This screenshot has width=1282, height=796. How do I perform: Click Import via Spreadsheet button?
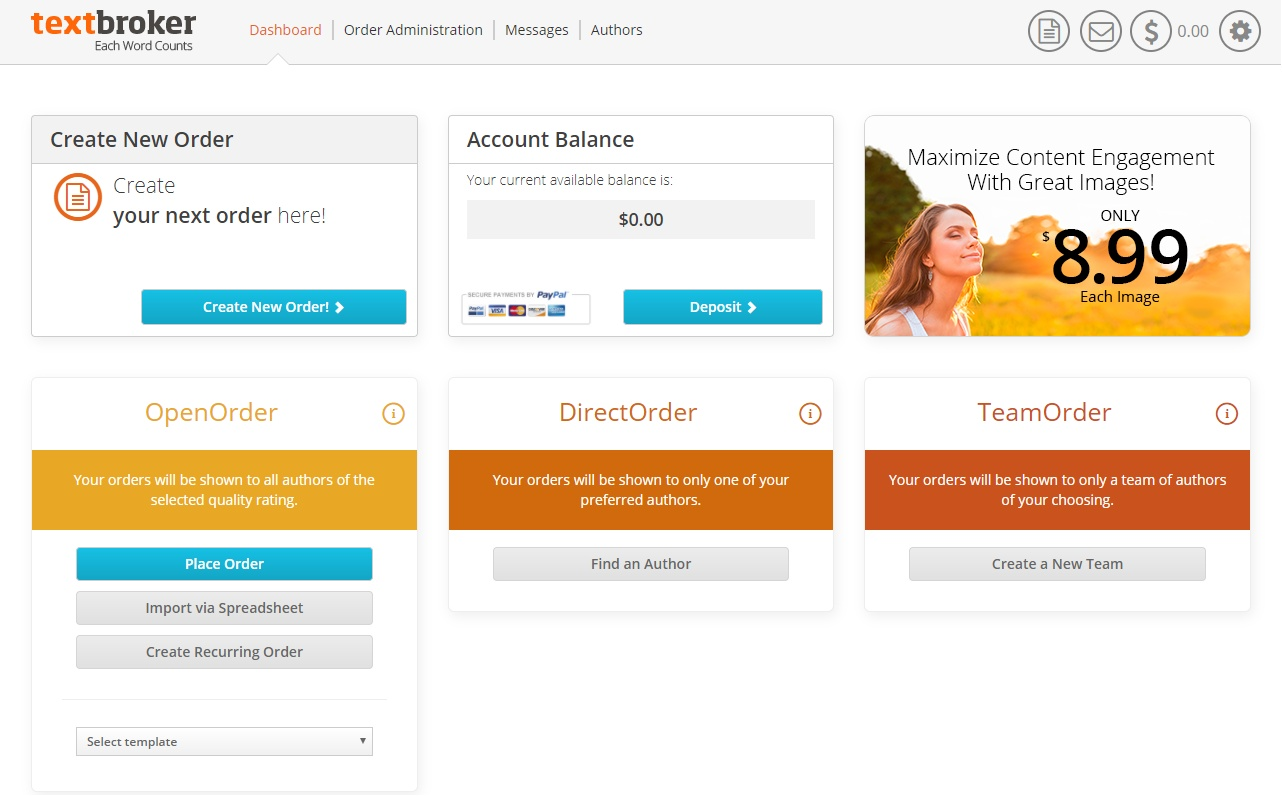pos(224,608)
